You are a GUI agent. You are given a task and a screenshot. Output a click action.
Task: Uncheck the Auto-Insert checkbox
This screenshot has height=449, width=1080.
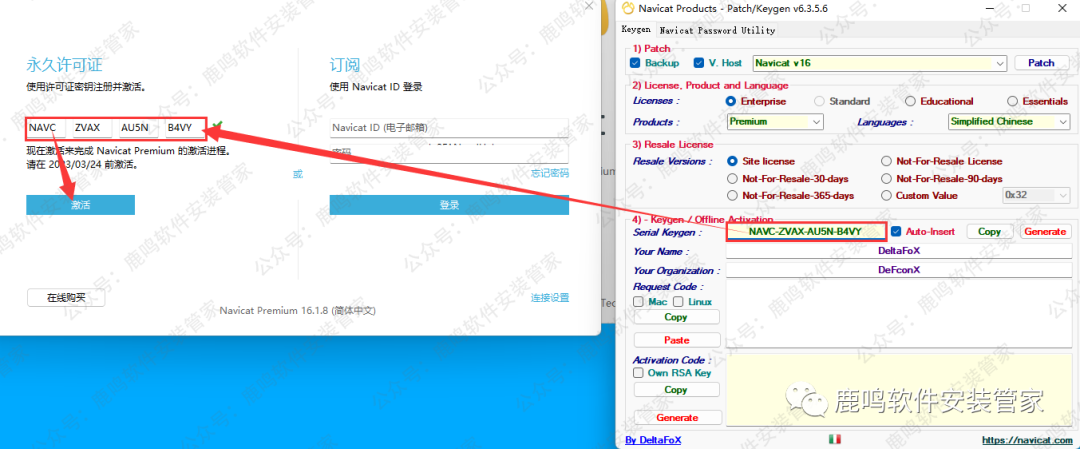coord(896,231)
